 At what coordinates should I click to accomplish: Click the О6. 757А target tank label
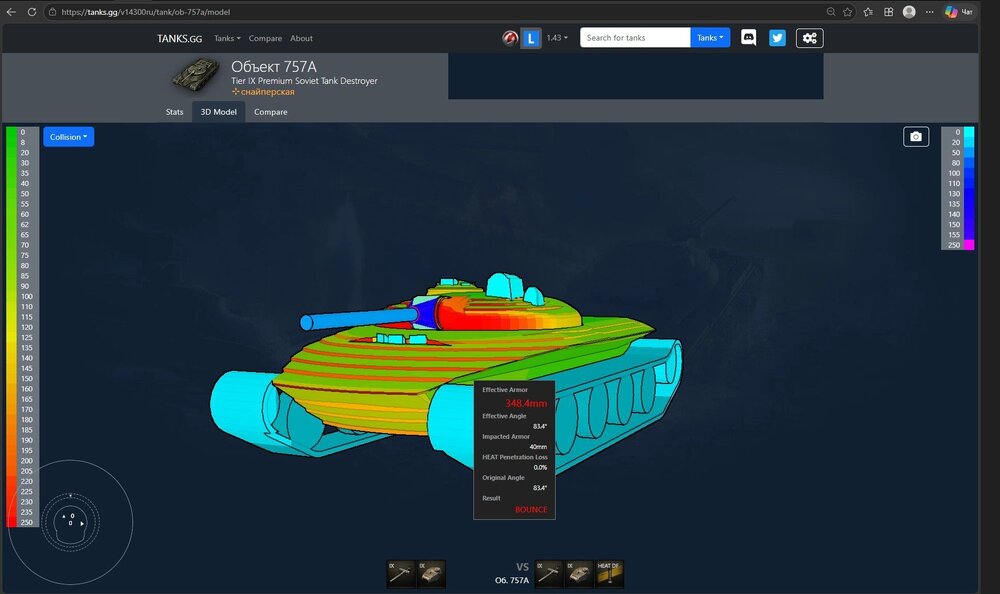[511, 580]
